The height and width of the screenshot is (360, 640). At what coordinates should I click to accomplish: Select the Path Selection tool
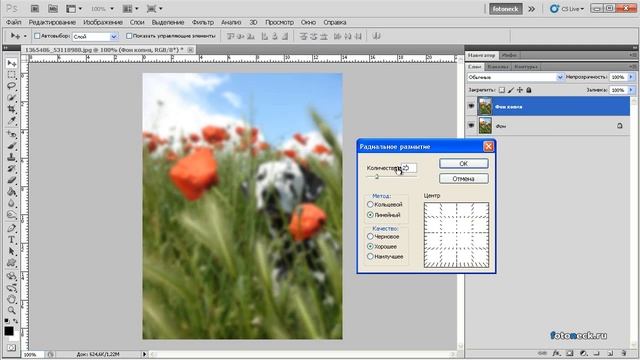coord(11,251)
